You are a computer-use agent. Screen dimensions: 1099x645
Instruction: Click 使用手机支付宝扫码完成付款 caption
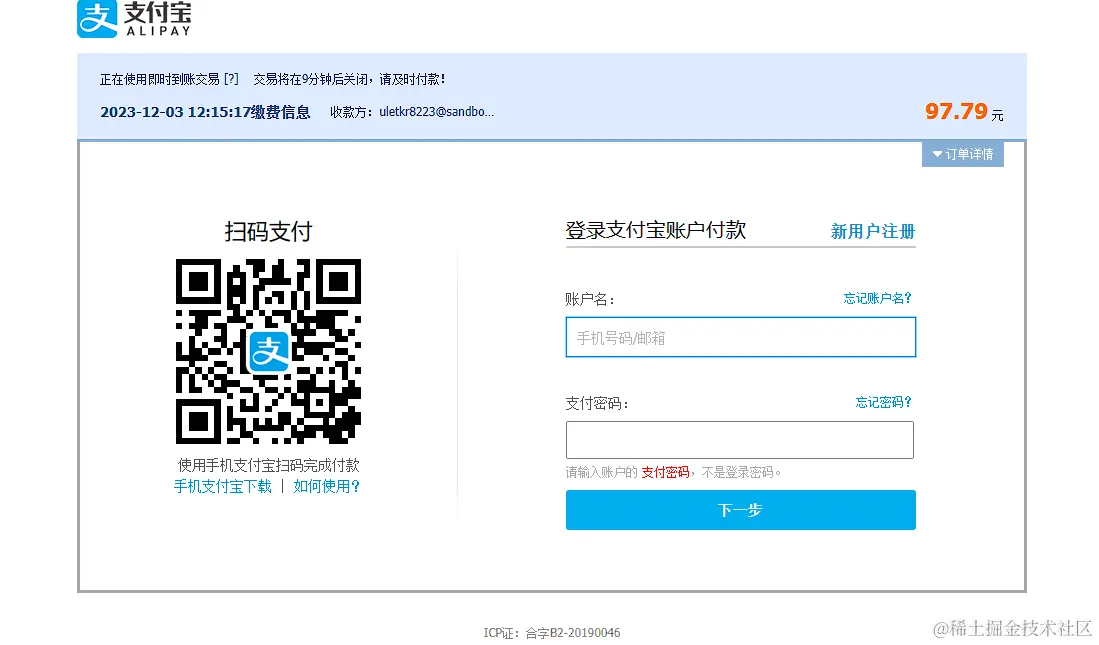point(268,465)
